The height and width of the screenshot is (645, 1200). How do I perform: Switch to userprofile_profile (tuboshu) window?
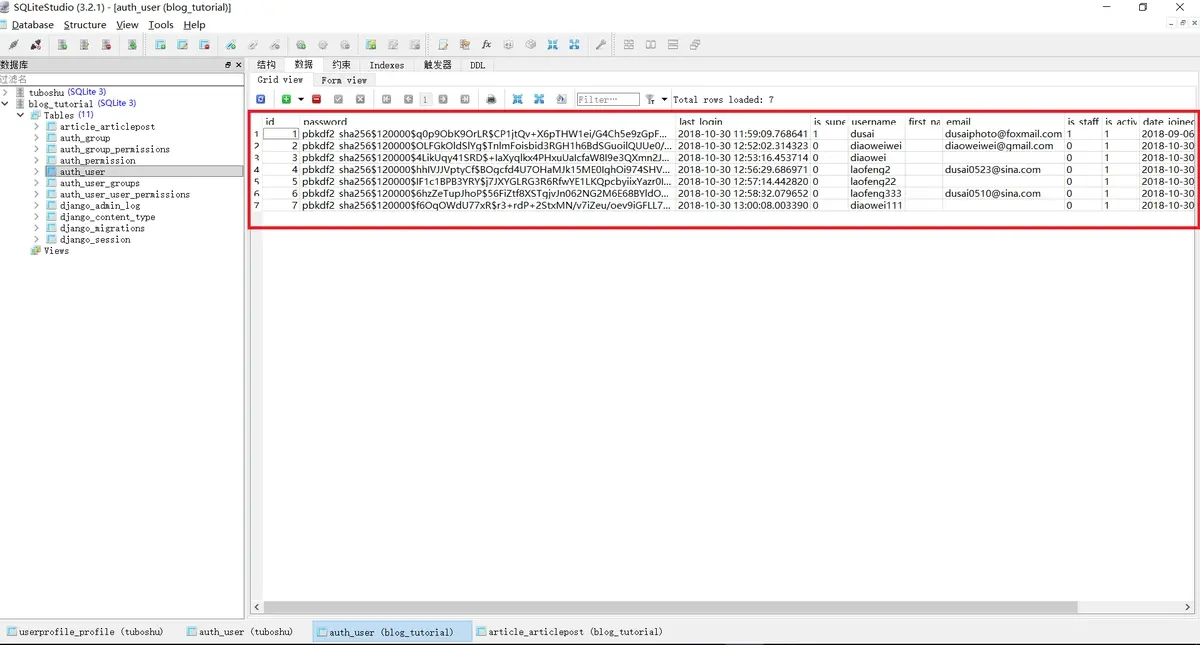tap(88, 632)
